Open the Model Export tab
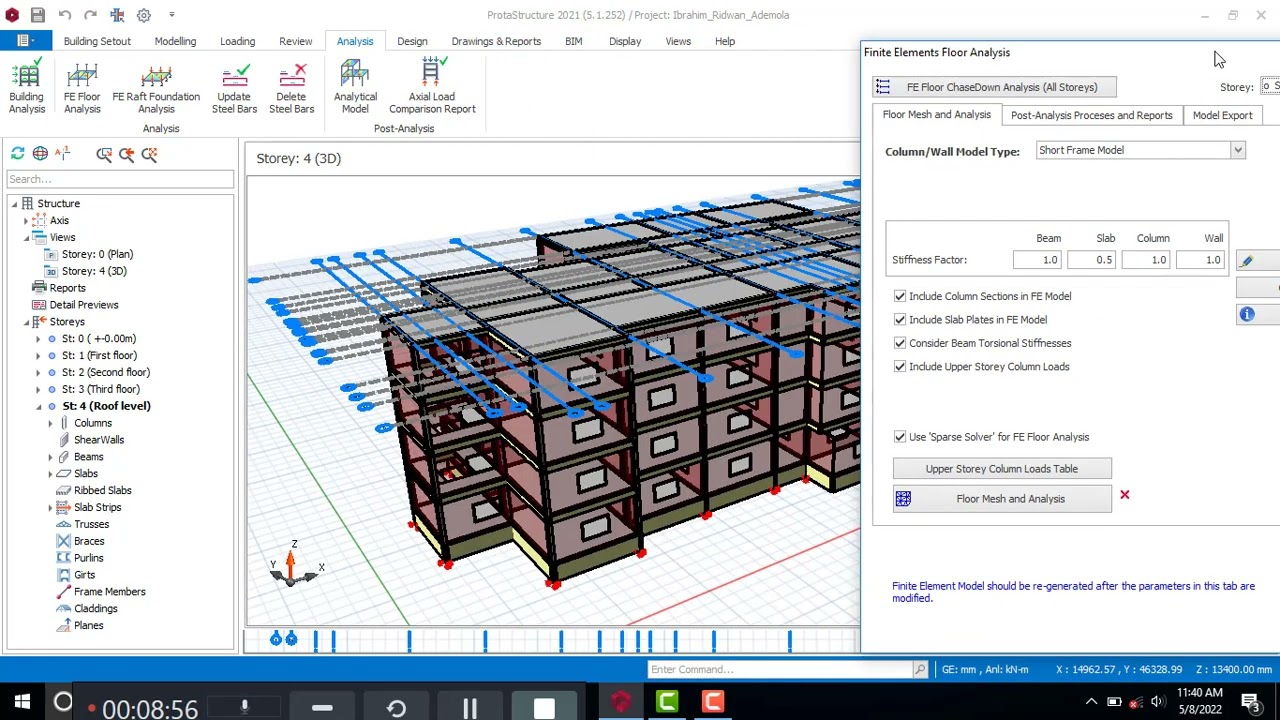The image size is (1280, 720). click(x=1222, y=115)
